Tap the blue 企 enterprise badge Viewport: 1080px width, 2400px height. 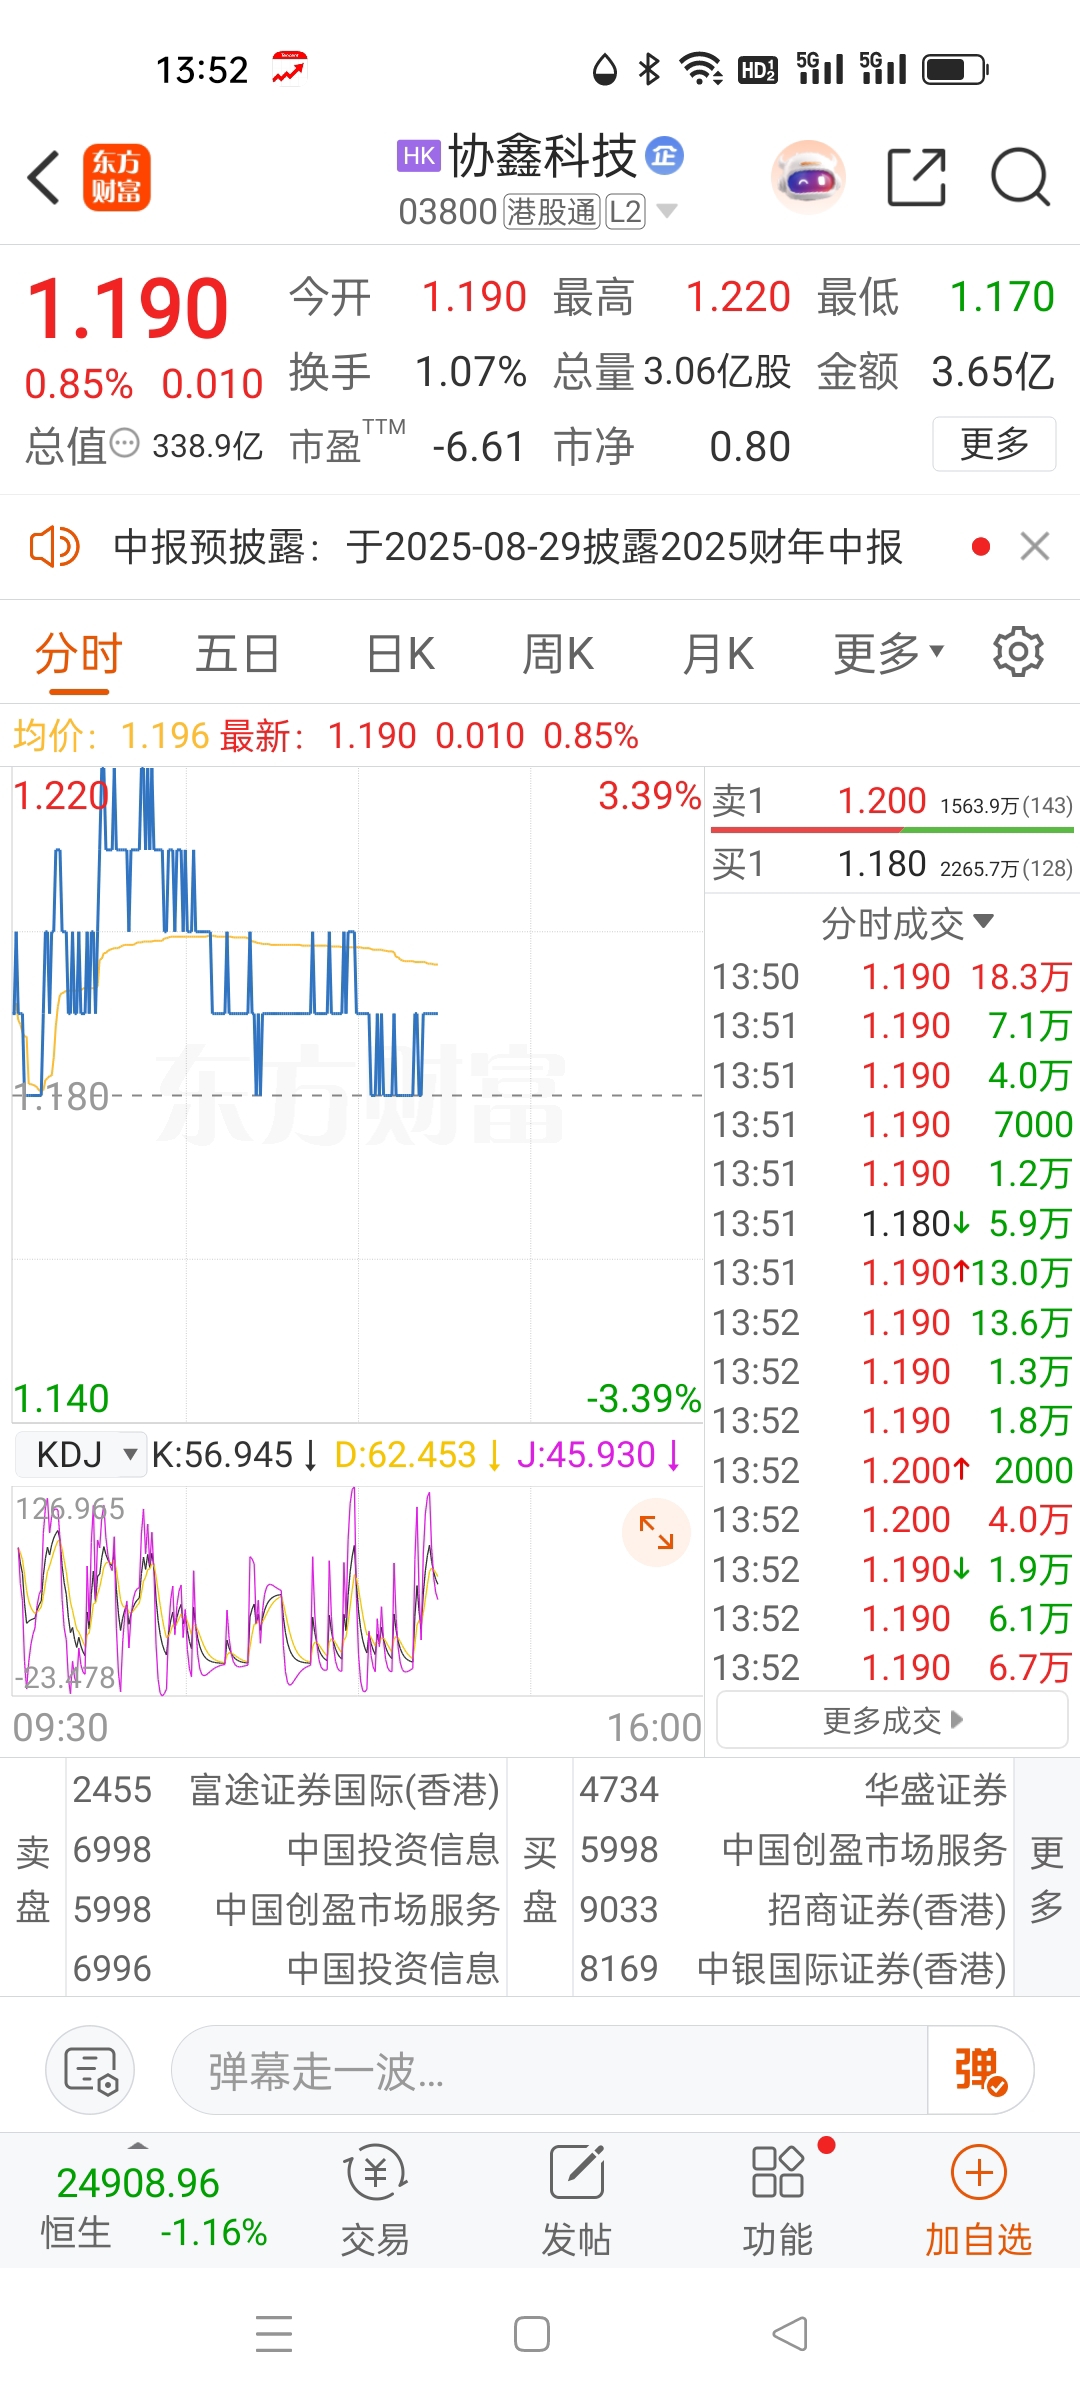(x=664, y=155)
